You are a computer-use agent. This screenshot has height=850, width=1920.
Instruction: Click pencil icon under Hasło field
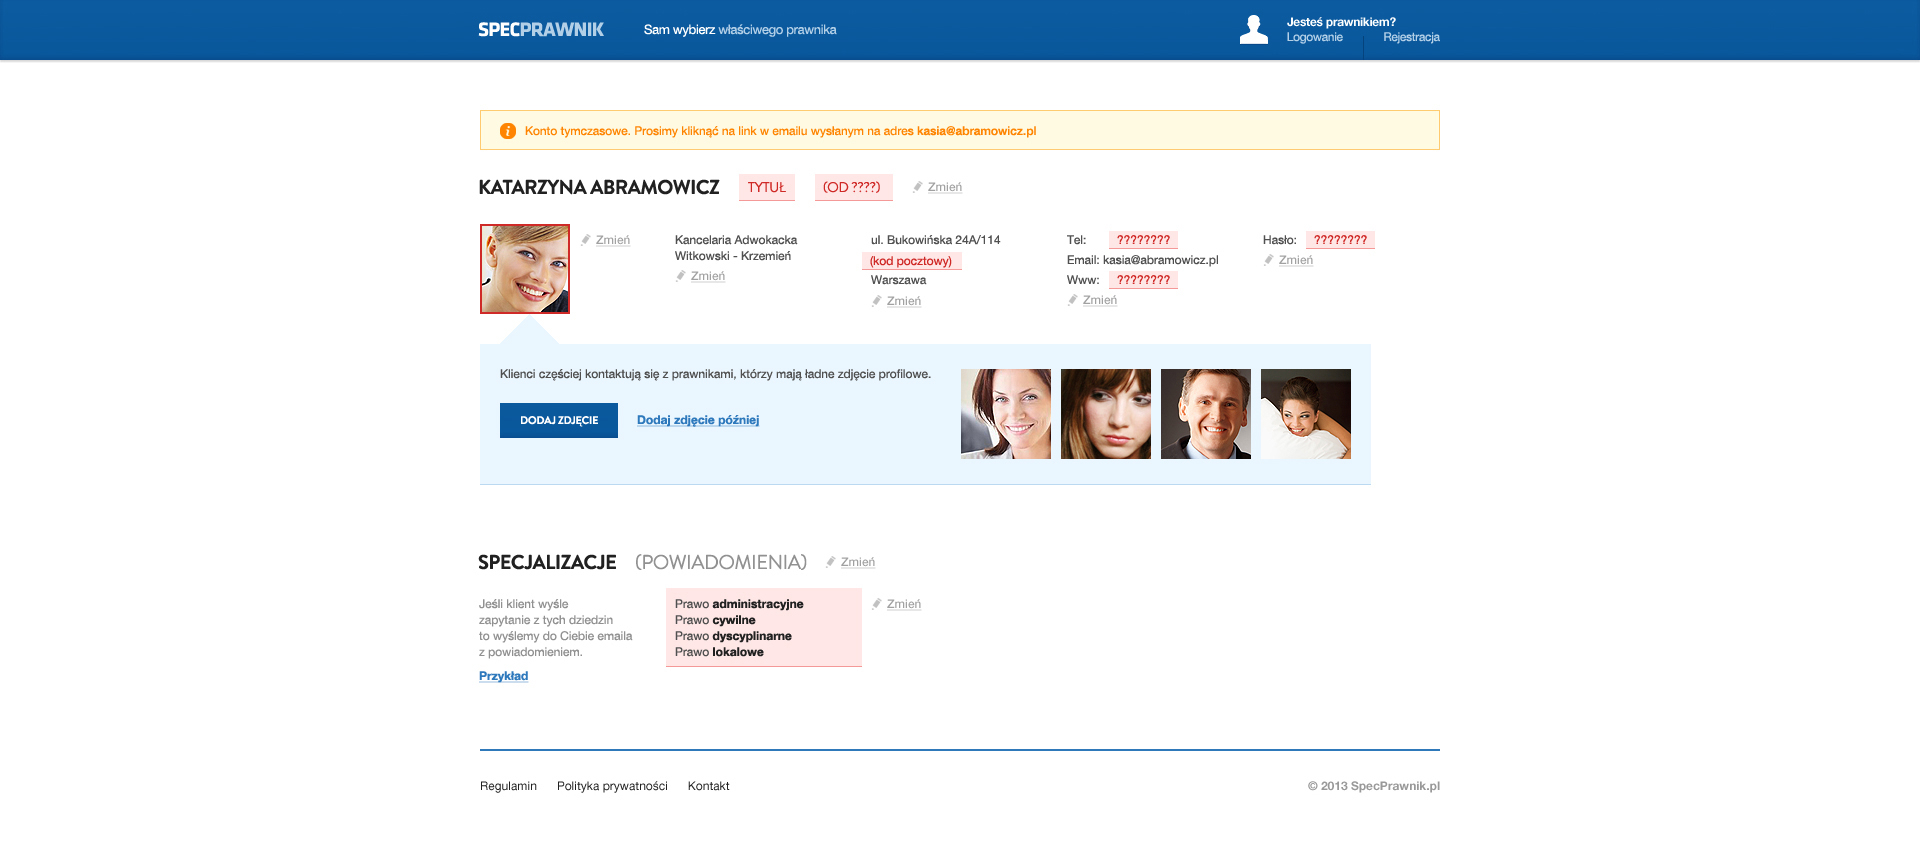pos(1268,260)
